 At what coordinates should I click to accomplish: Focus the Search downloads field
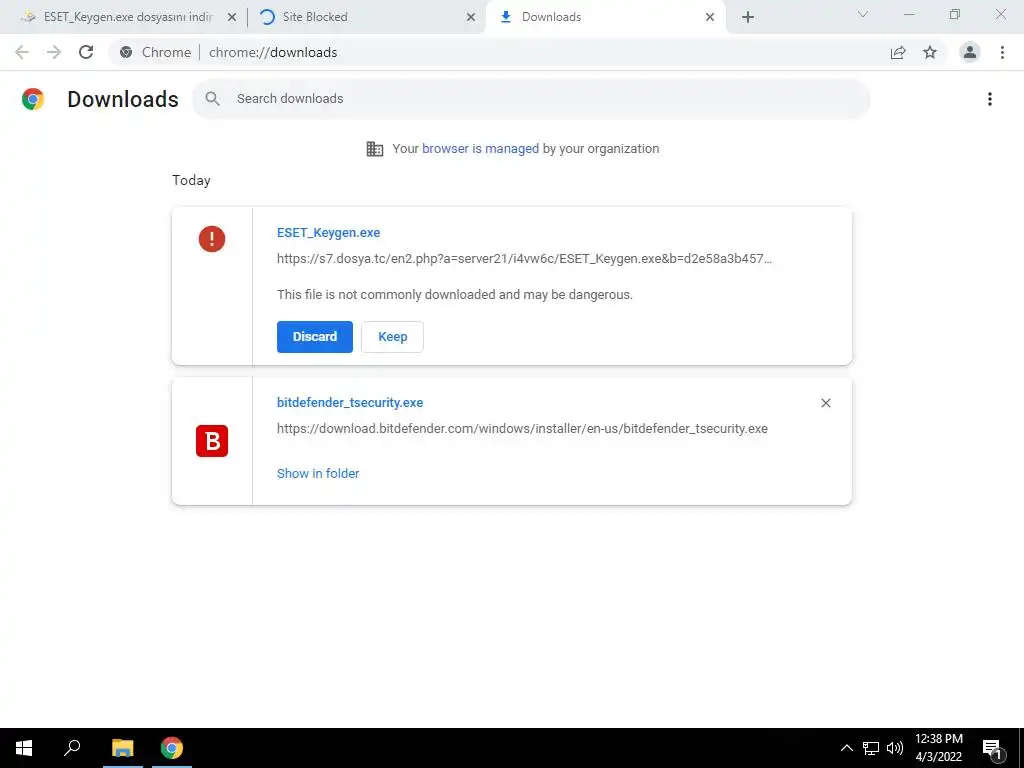(x=531, y=99)
